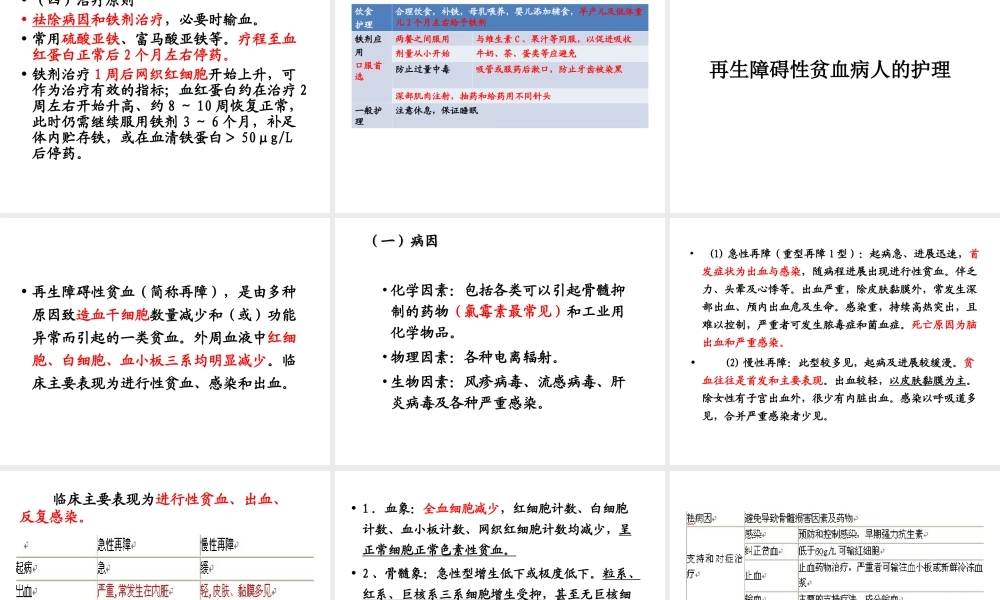Click the table cell 铁剂应用
This screenshot has width=1000, height=600.
tap(371, 45)
